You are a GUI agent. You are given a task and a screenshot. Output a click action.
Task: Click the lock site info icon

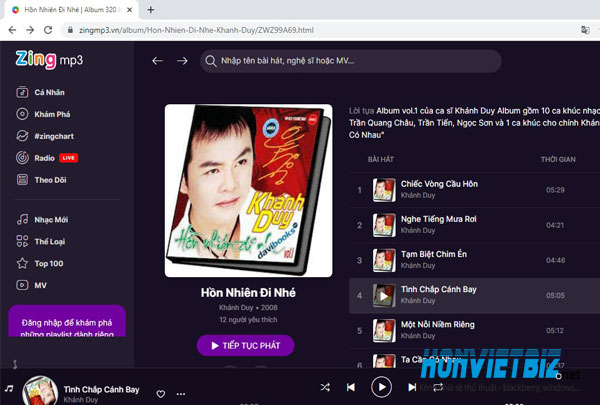coord(70,30)
